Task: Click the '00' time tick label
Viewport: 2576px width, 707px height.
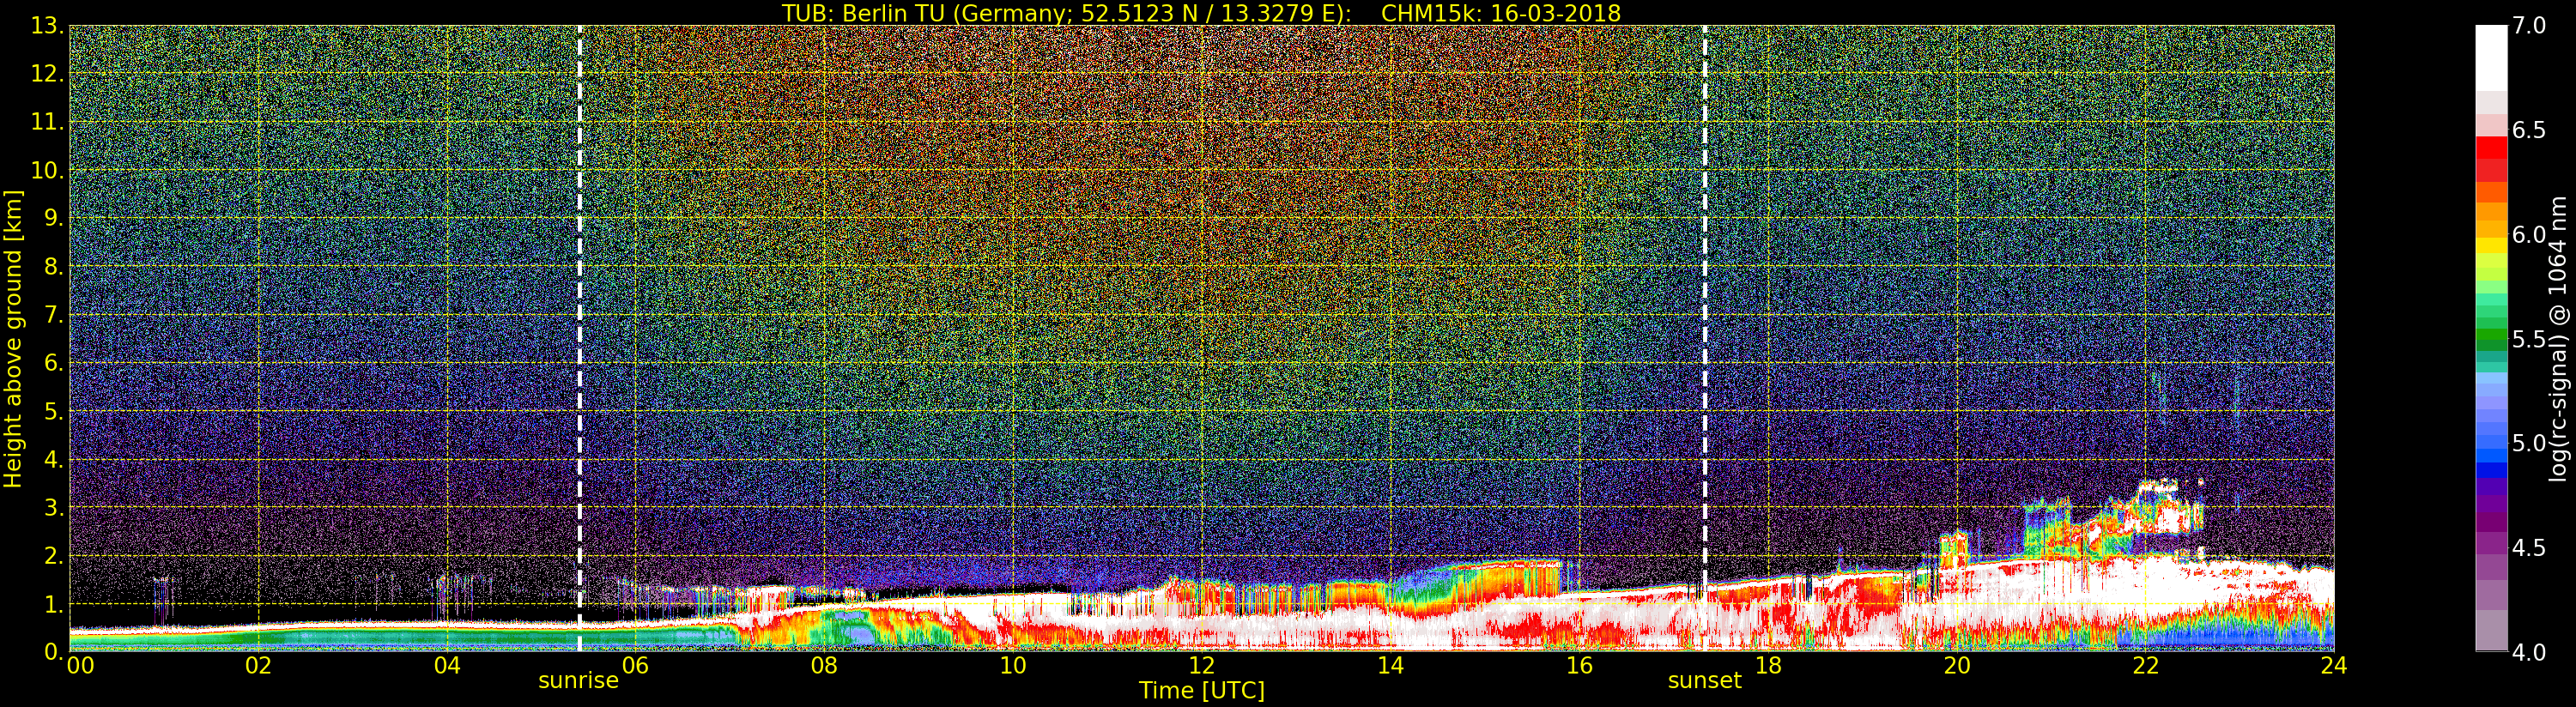Action: 80,665
